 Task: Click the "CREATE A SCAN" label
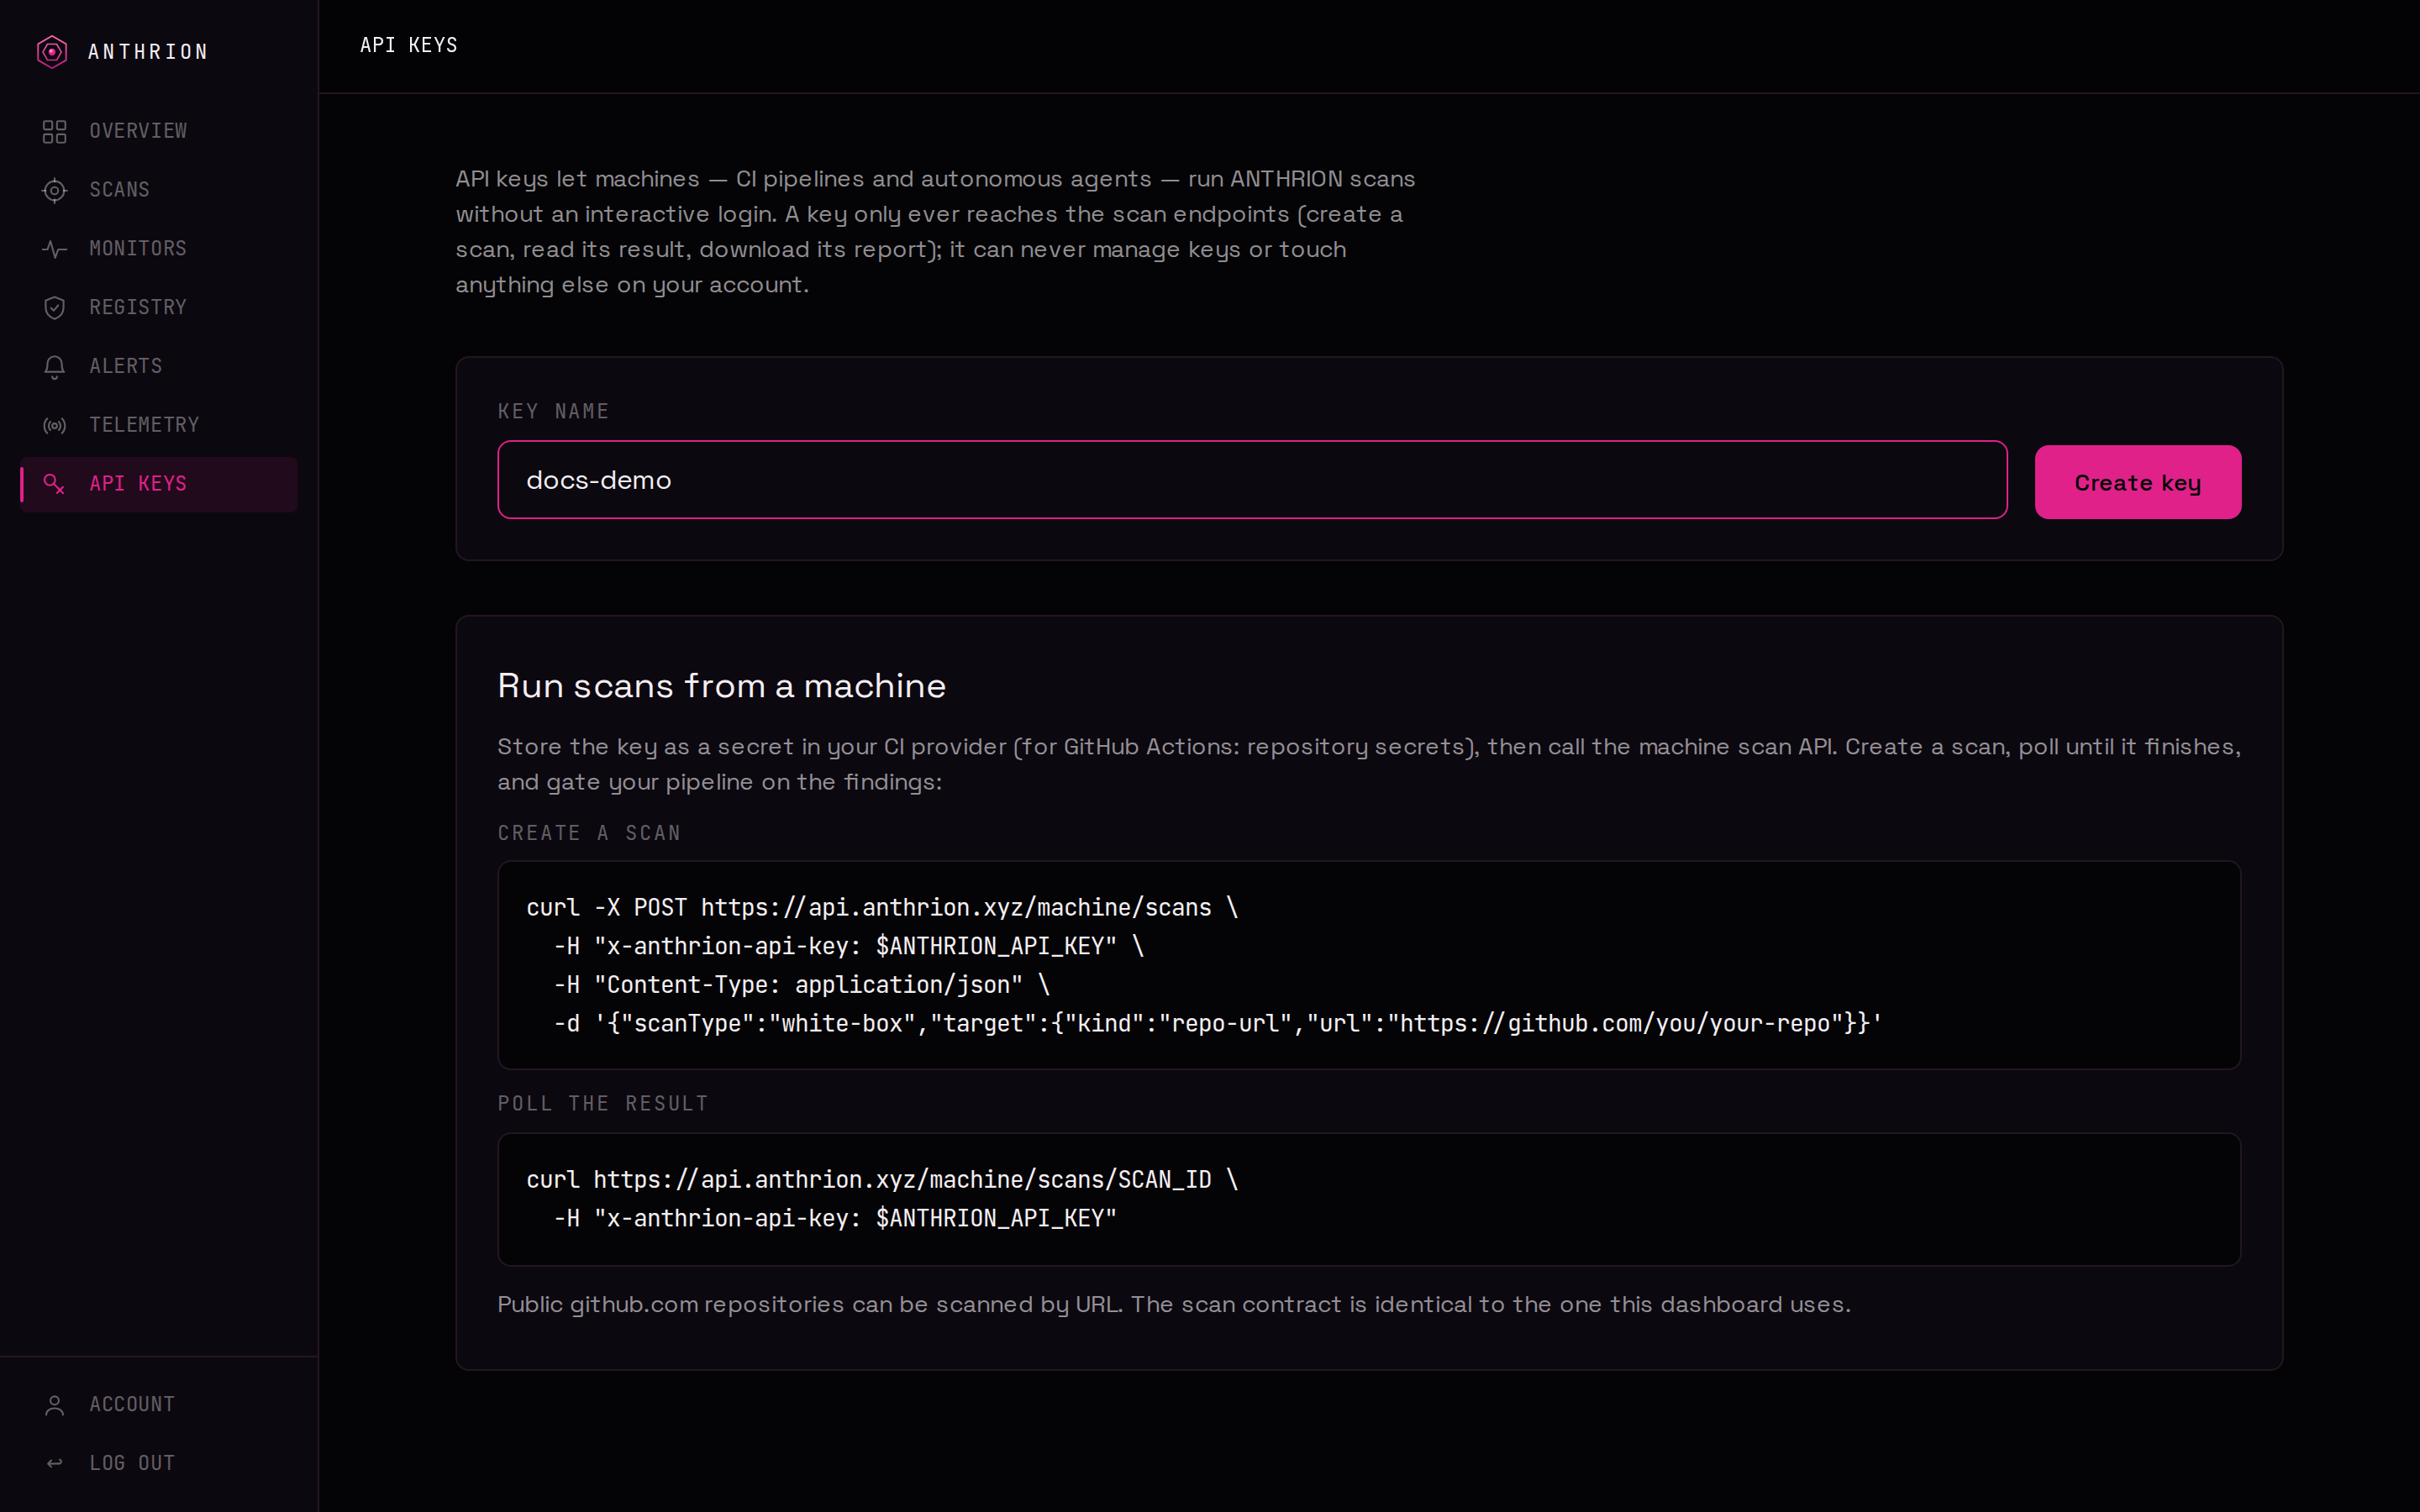point(589,833)
